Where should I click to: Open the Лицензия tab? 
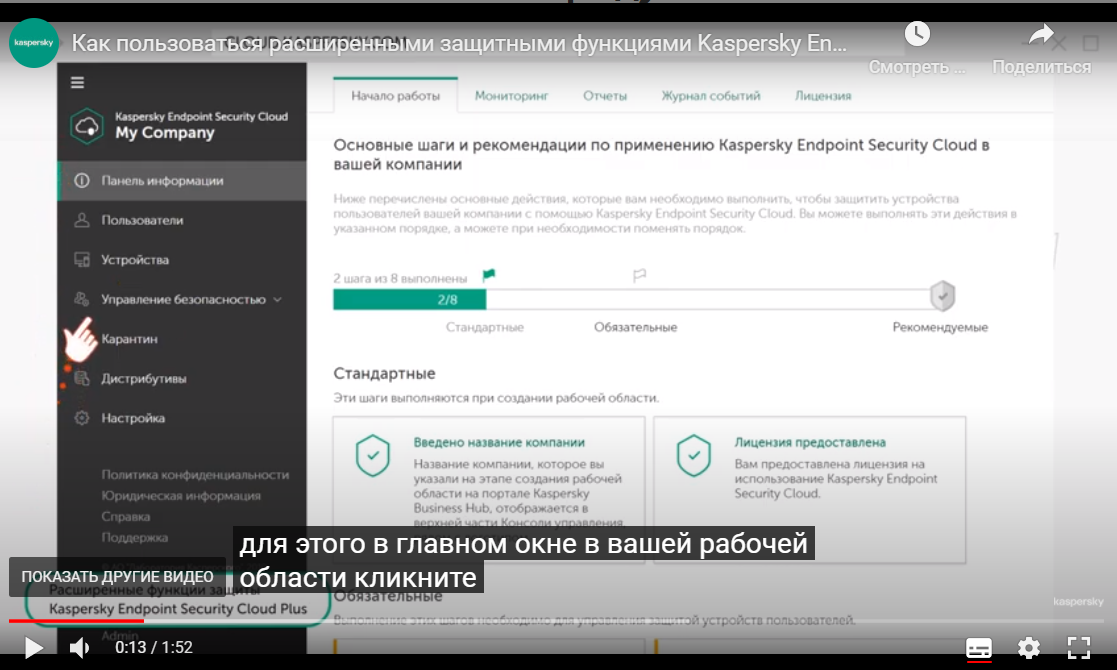coord(823,95)
